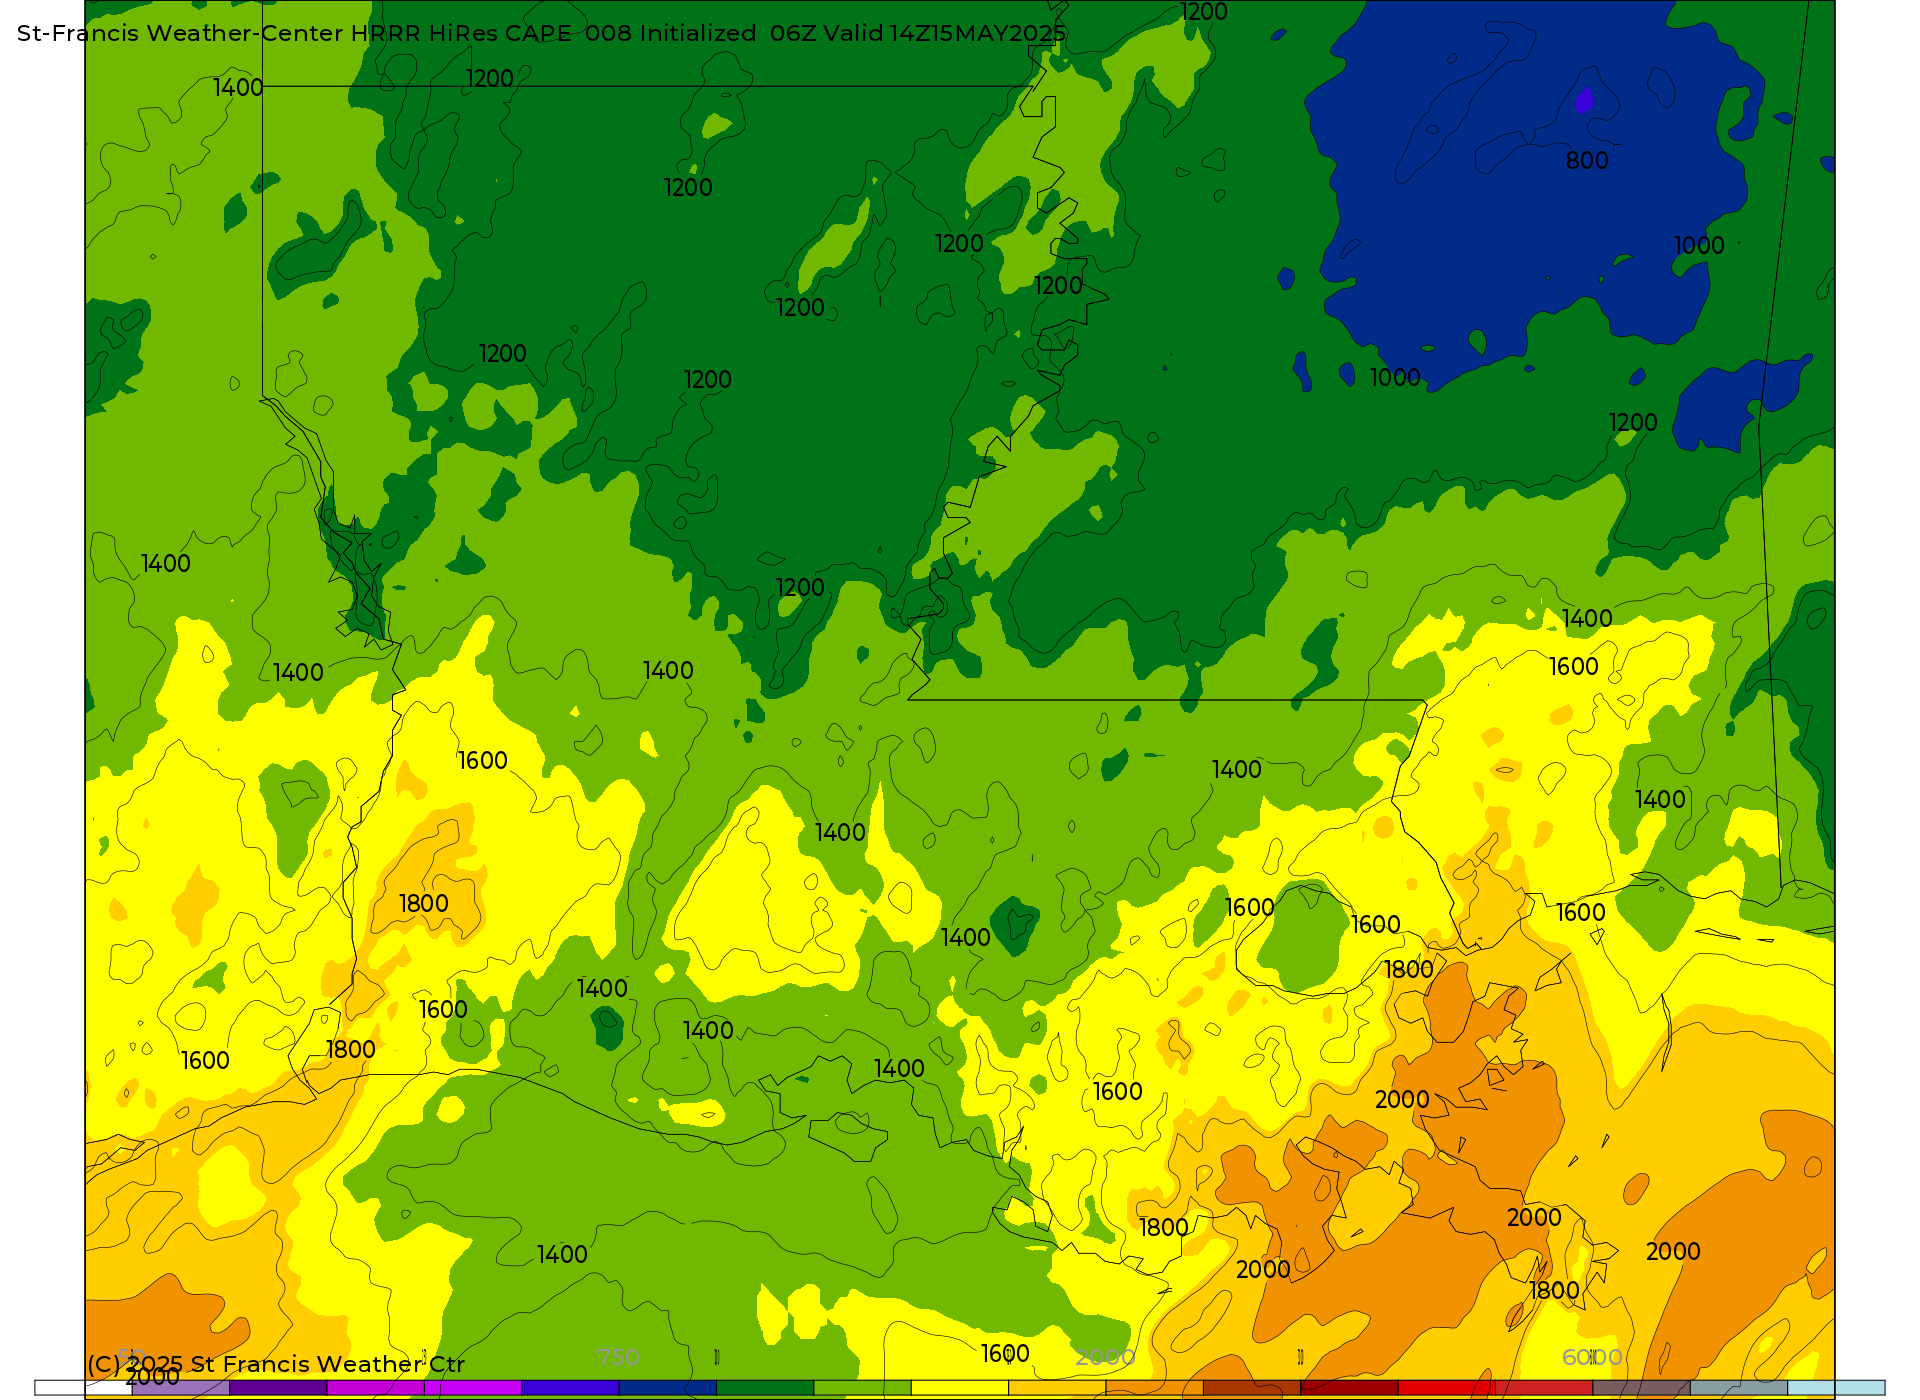Image resolution: width=1920 pixels, height=1400 pixels.
Task: Click the '800' contour label
Action: (x=1587, y=160)
